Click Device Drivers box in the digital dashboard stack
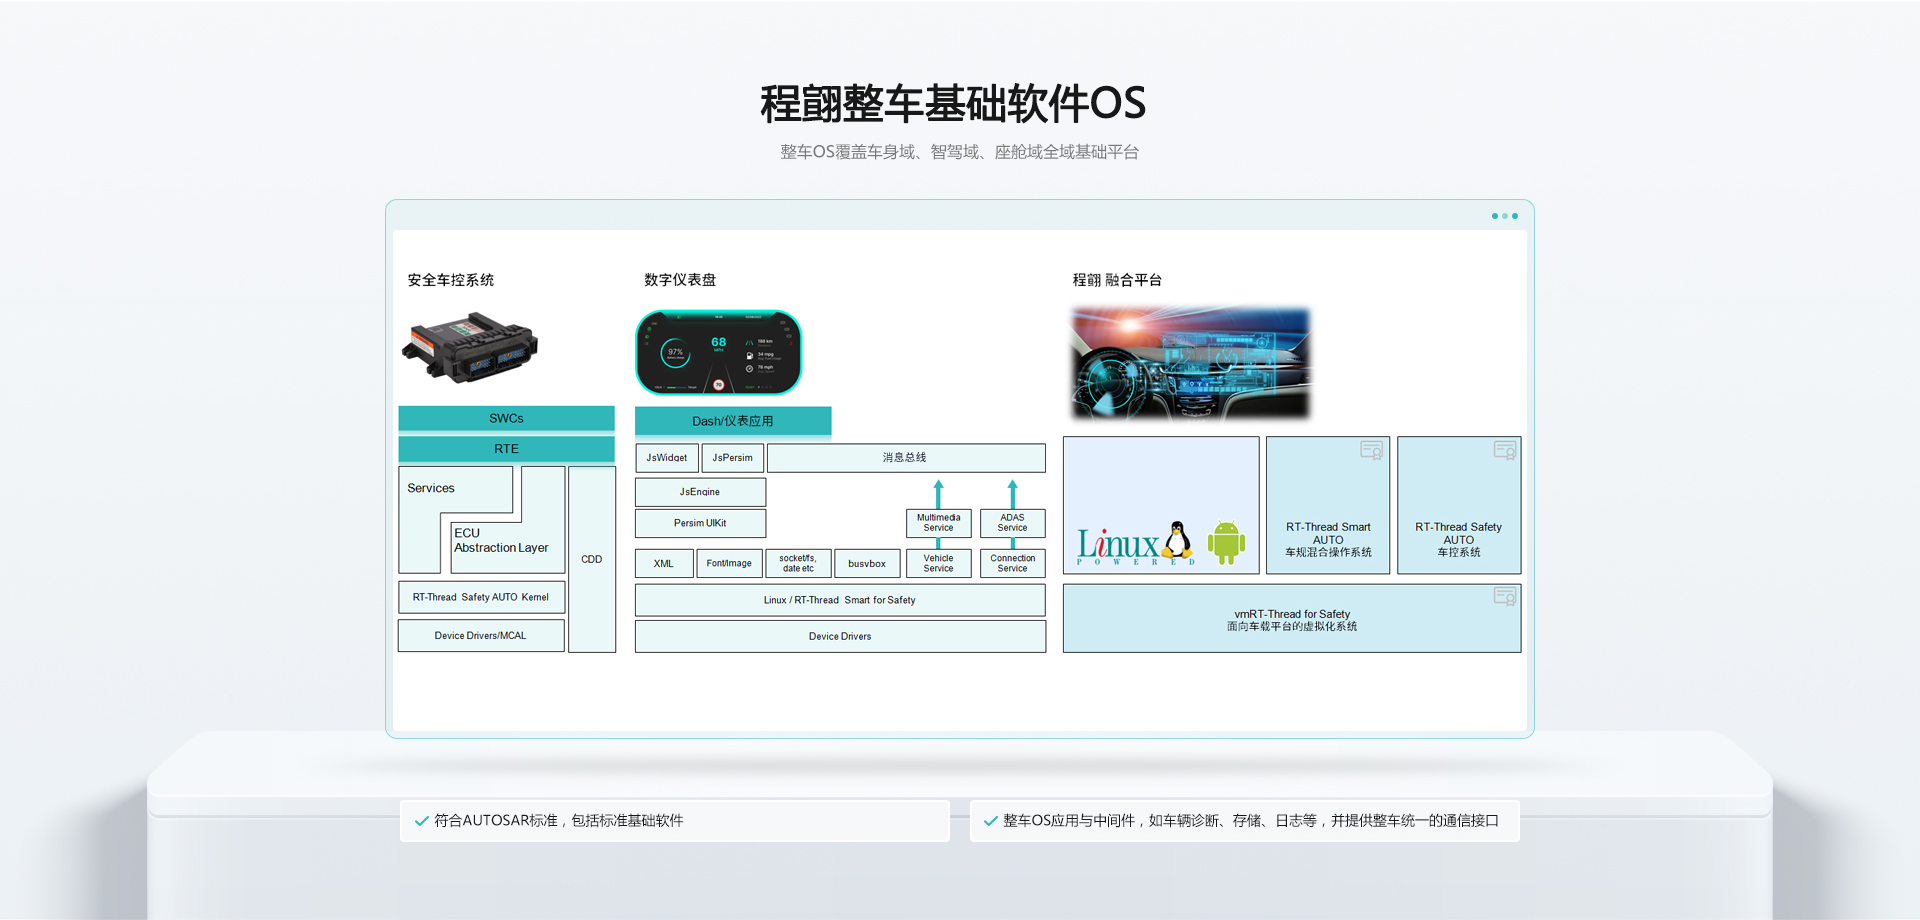1920x920 pixels. (x=840, y=636)
